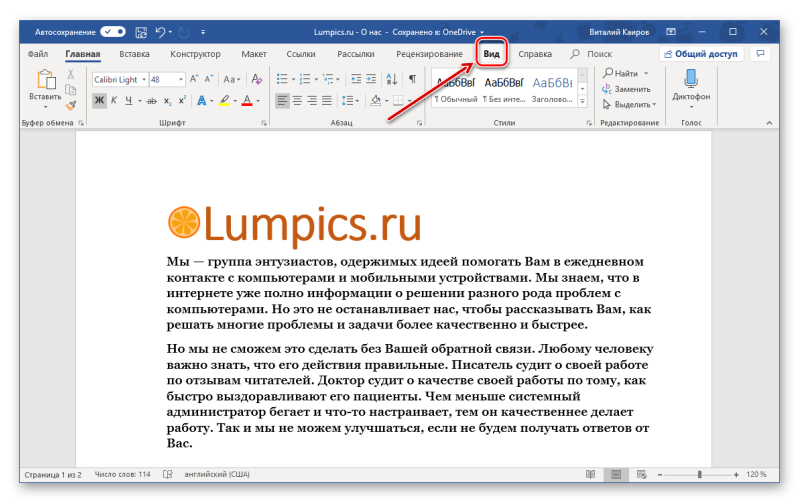Viewport: 800px width, 503px height.
Task: Switch to the Конструктор tab
Action: (195, 54)
